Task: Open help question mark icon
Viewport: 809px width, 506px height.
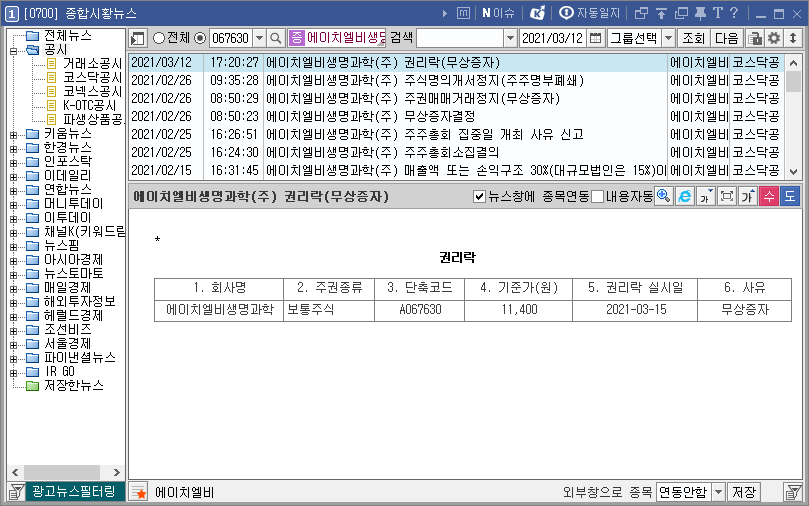Action: 734,13
